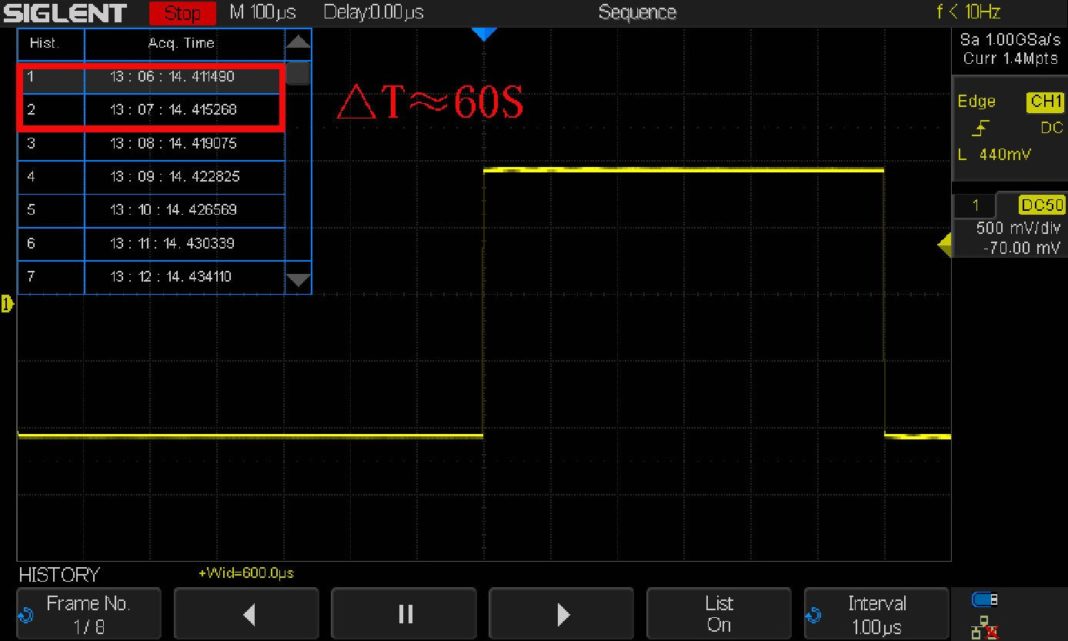This screenshot has width=1068, height=641.
Task: Click the next frame arrow softkey
Action: (561, 613)
